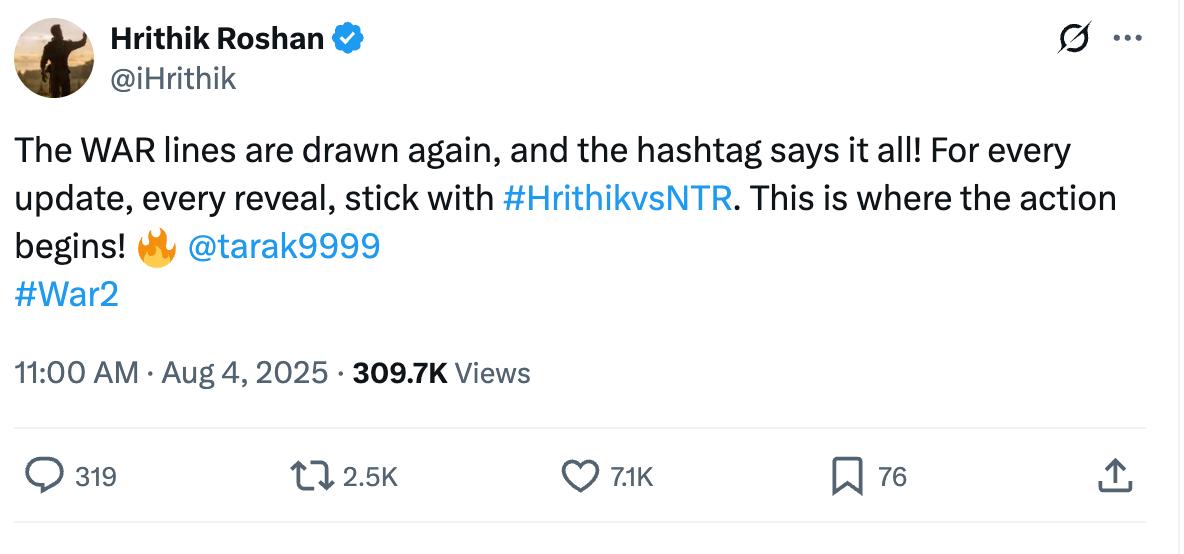Image resolution: width=1184 pixels, height=554 pixels.
Task: Bookmark this post with the bookmark icon
Action: 847,477
